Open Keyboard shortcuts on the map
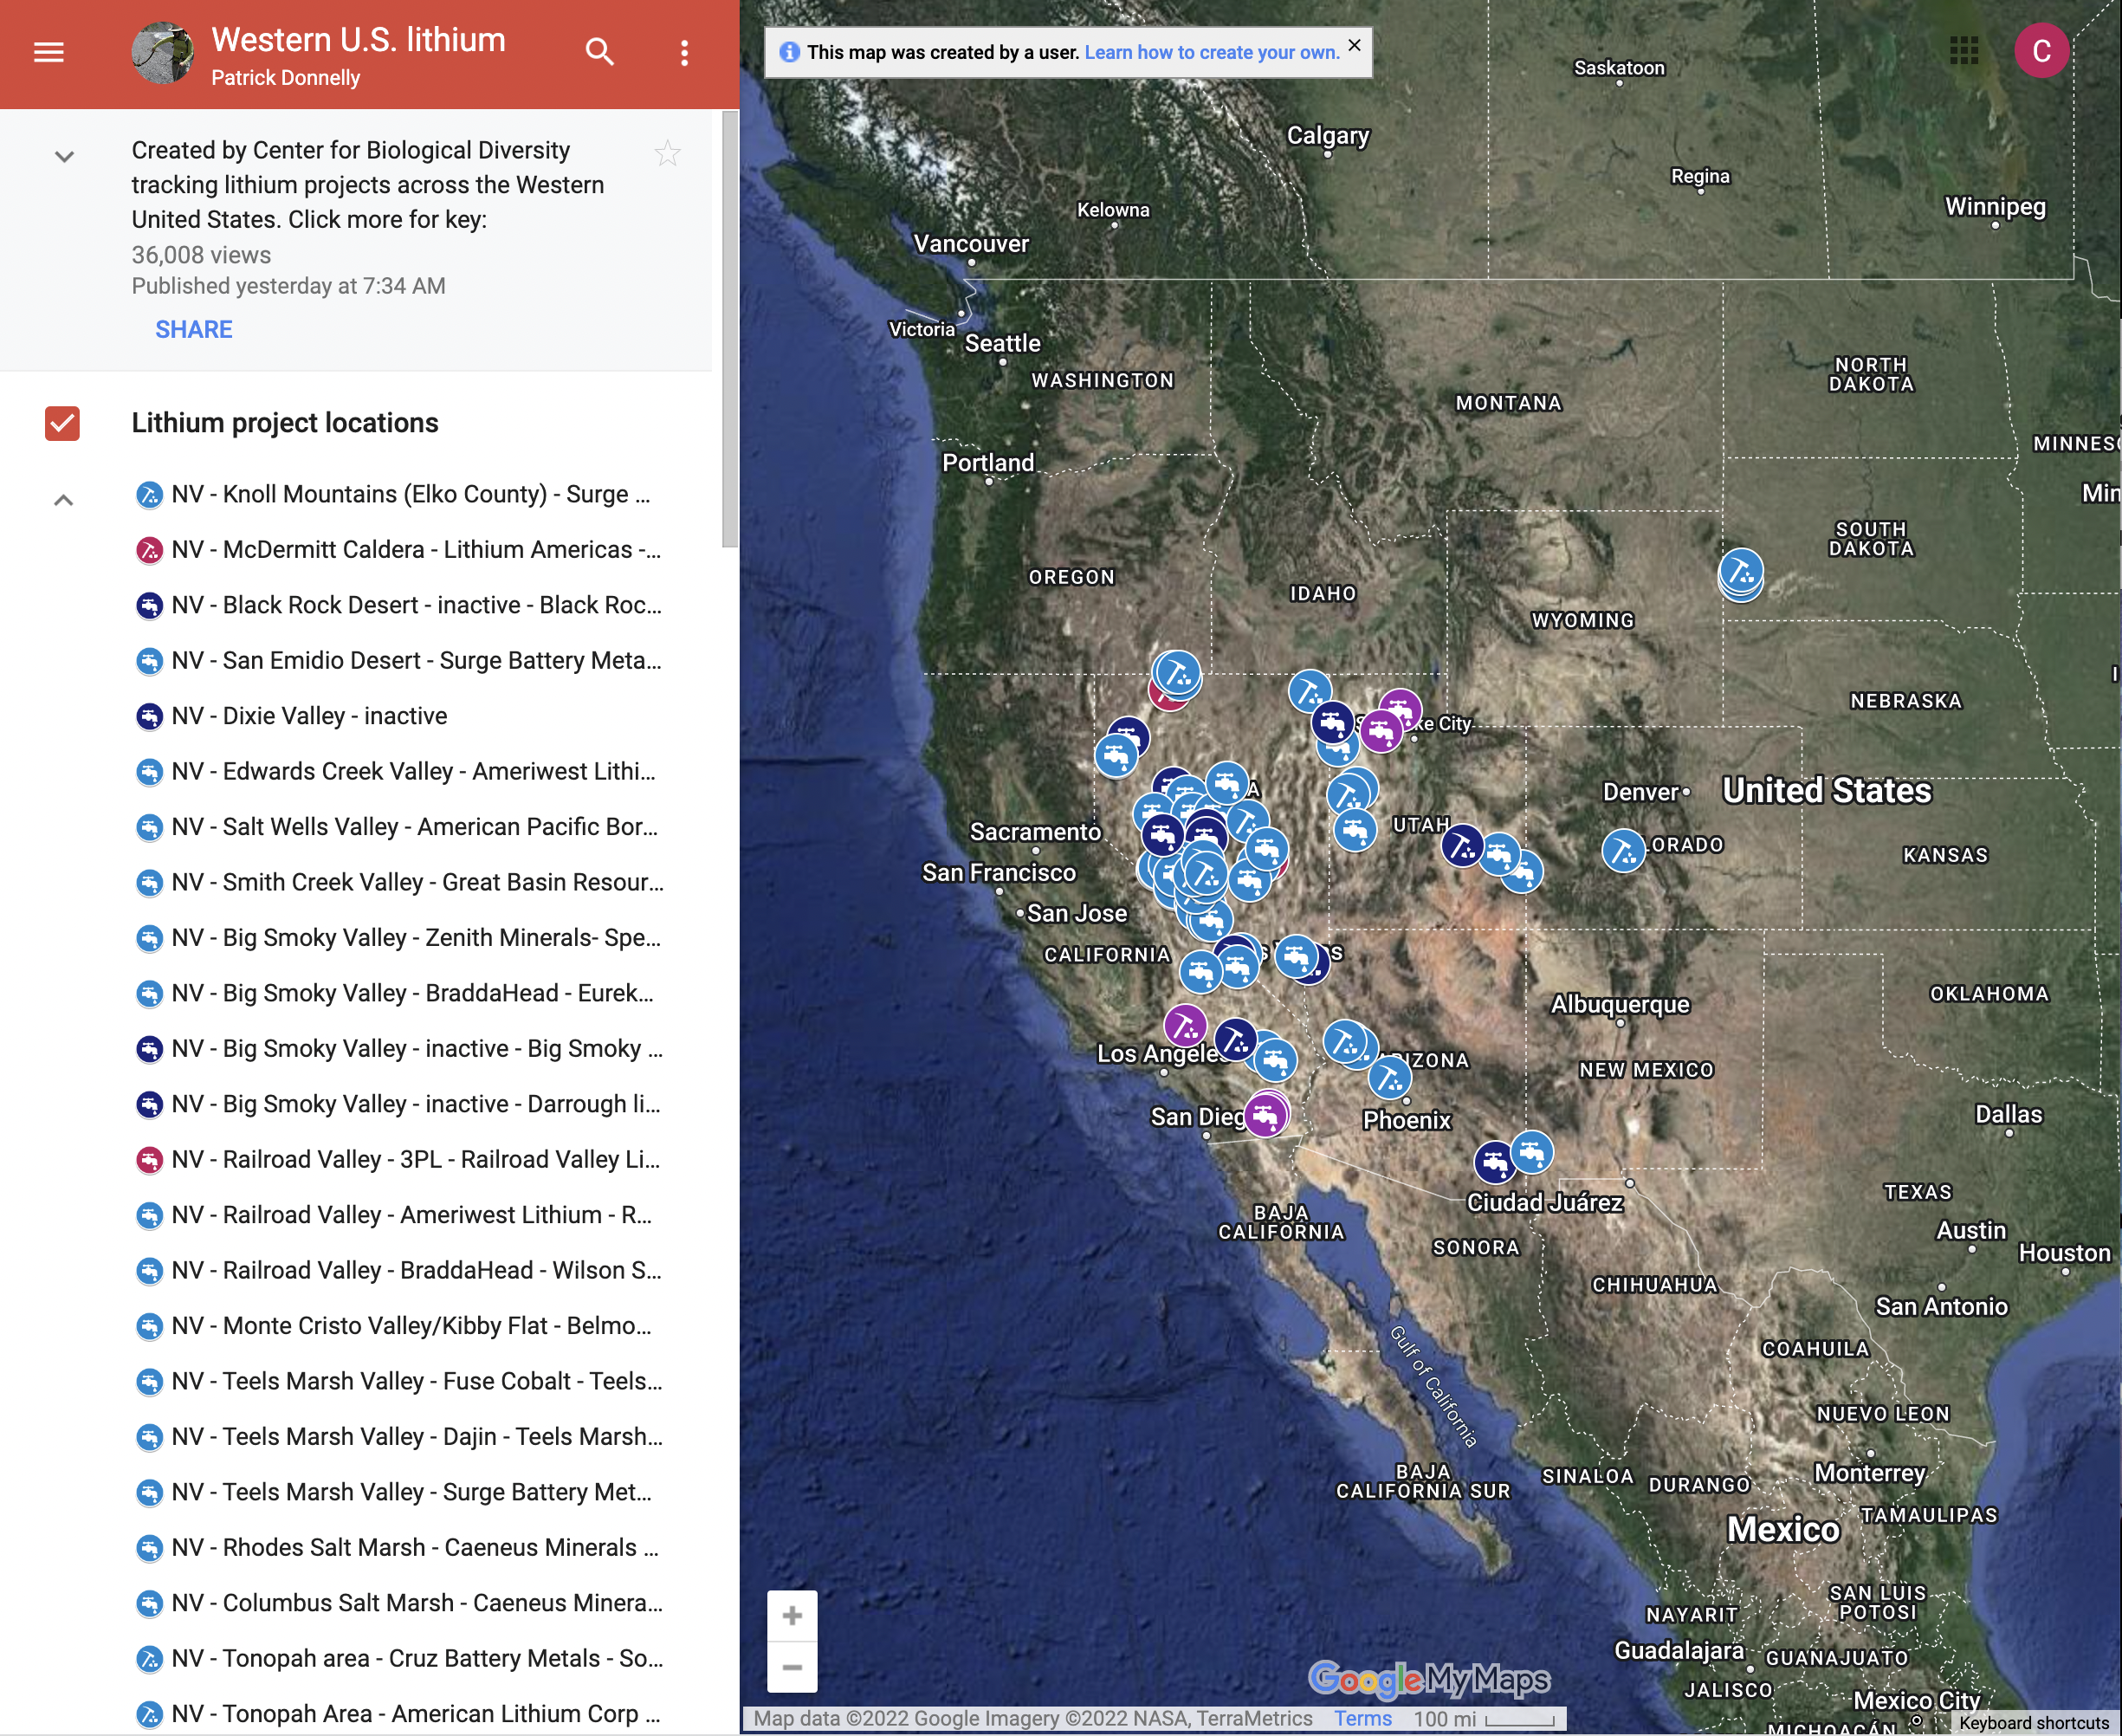This screenshot has width=2122, height=1736. (x=2033, y=1722)
